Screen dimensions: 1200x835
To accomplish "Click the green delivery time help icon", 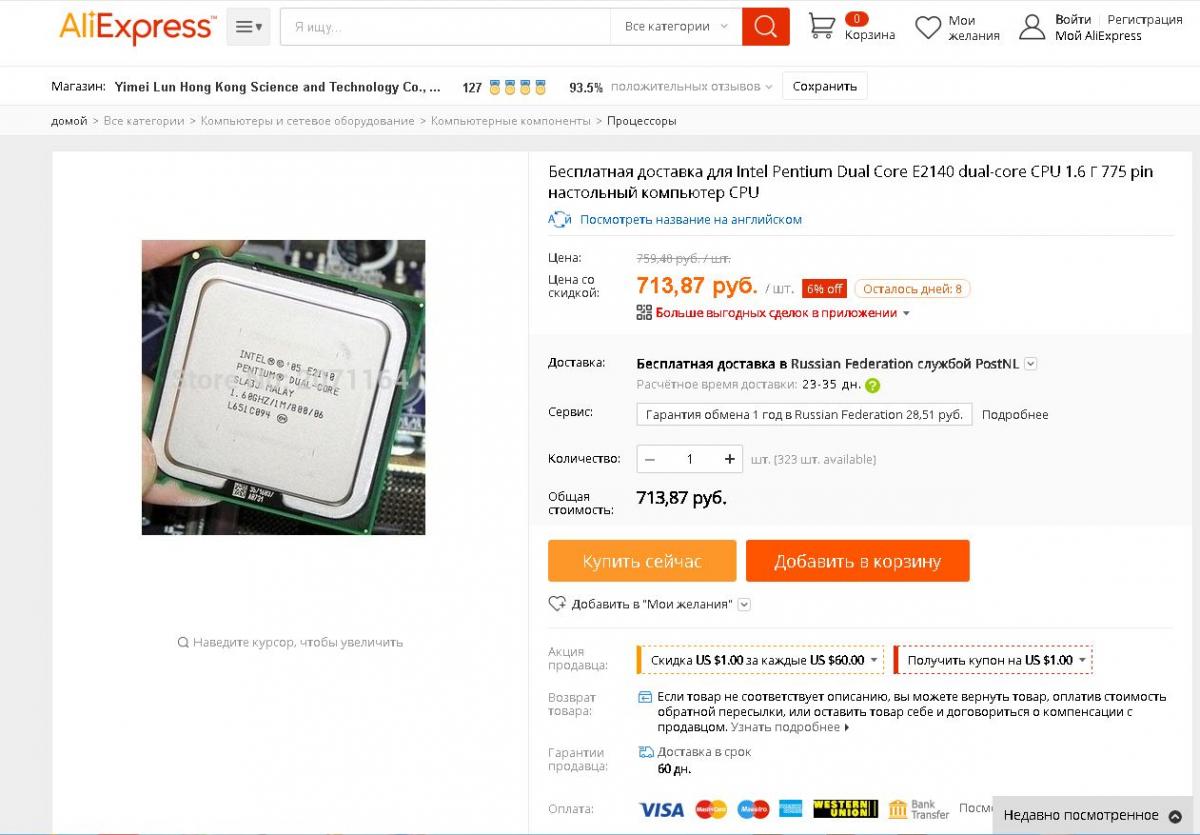I will click(872, 385).
